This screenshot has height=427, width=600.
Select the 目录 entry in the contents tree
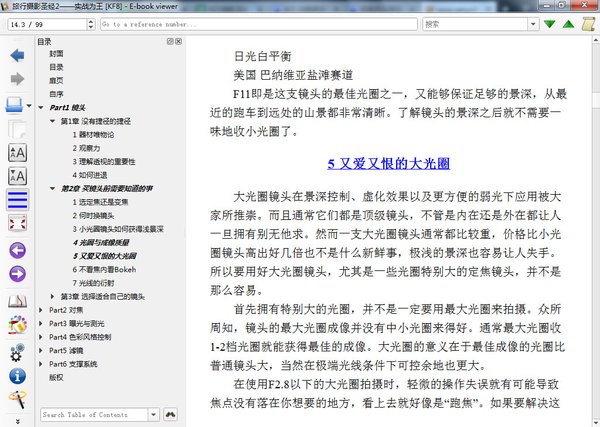56,67
